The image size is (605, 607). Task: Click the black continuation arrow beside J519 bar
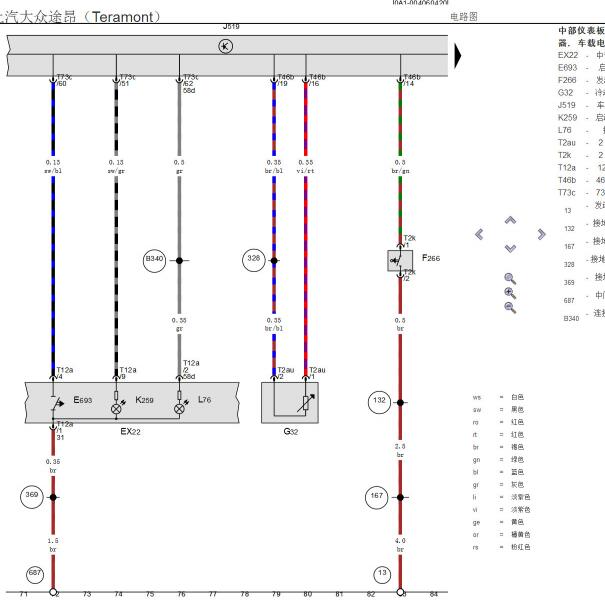[458, 56]
